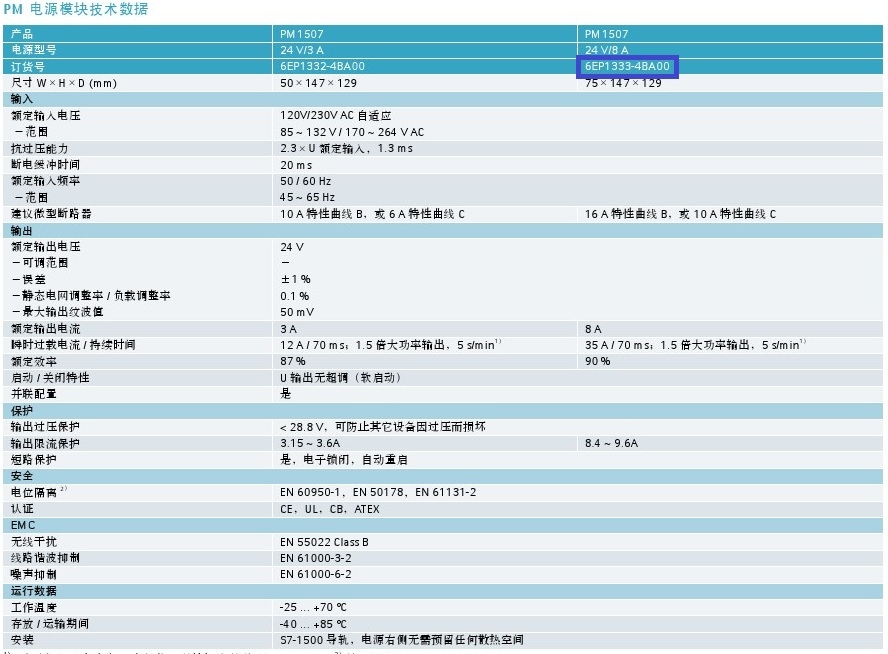Select '10 A 特性曲线 B，或 6 A 特性曲线 C'
The height and width of the screenshot is (654, 888).
[x=372, y=214]
